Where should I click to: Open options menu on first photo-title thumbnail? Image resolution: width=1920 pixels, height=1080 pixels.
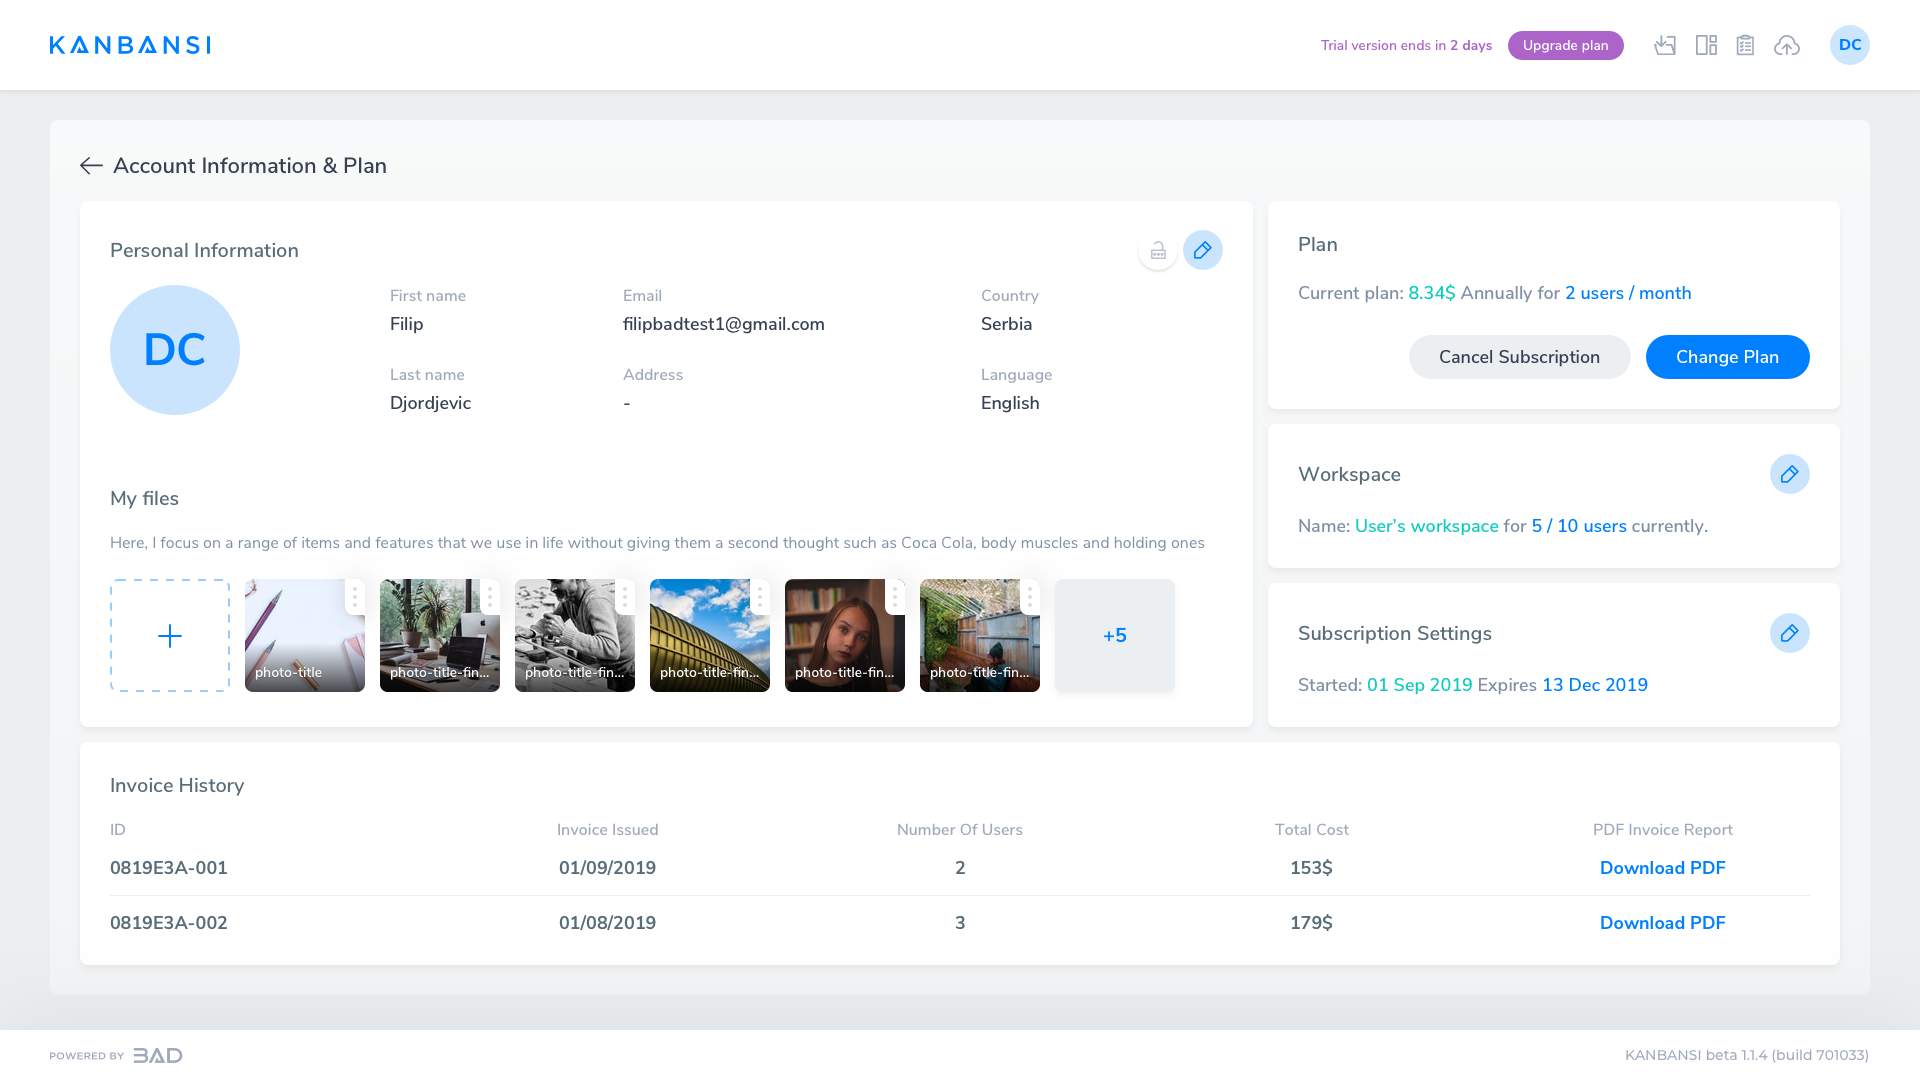click(x=355, y=597)
